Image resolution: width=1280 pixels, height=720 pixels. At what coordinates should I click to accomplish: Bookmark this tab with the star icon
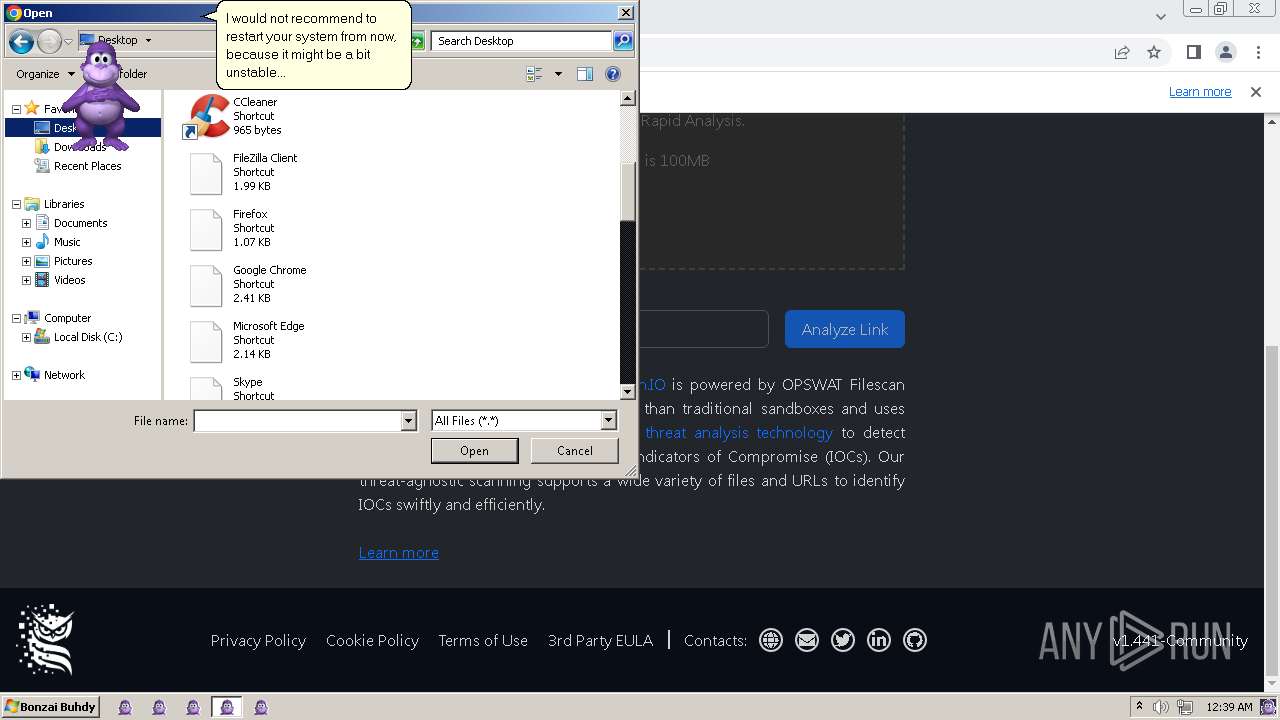click(x=1154, y=52)
